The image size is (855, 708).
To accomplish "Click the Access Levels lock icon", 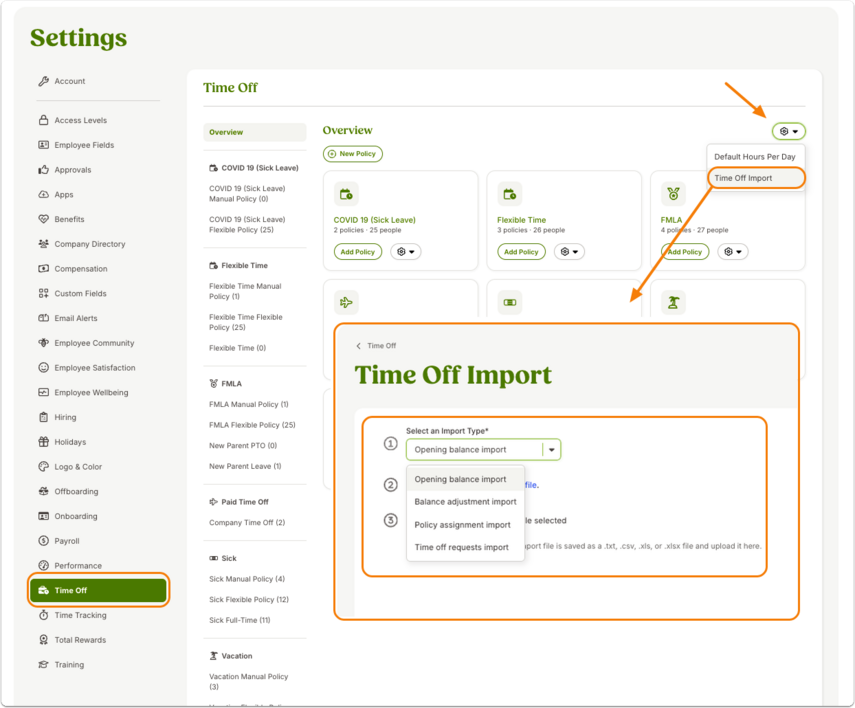I will [44, 120].
